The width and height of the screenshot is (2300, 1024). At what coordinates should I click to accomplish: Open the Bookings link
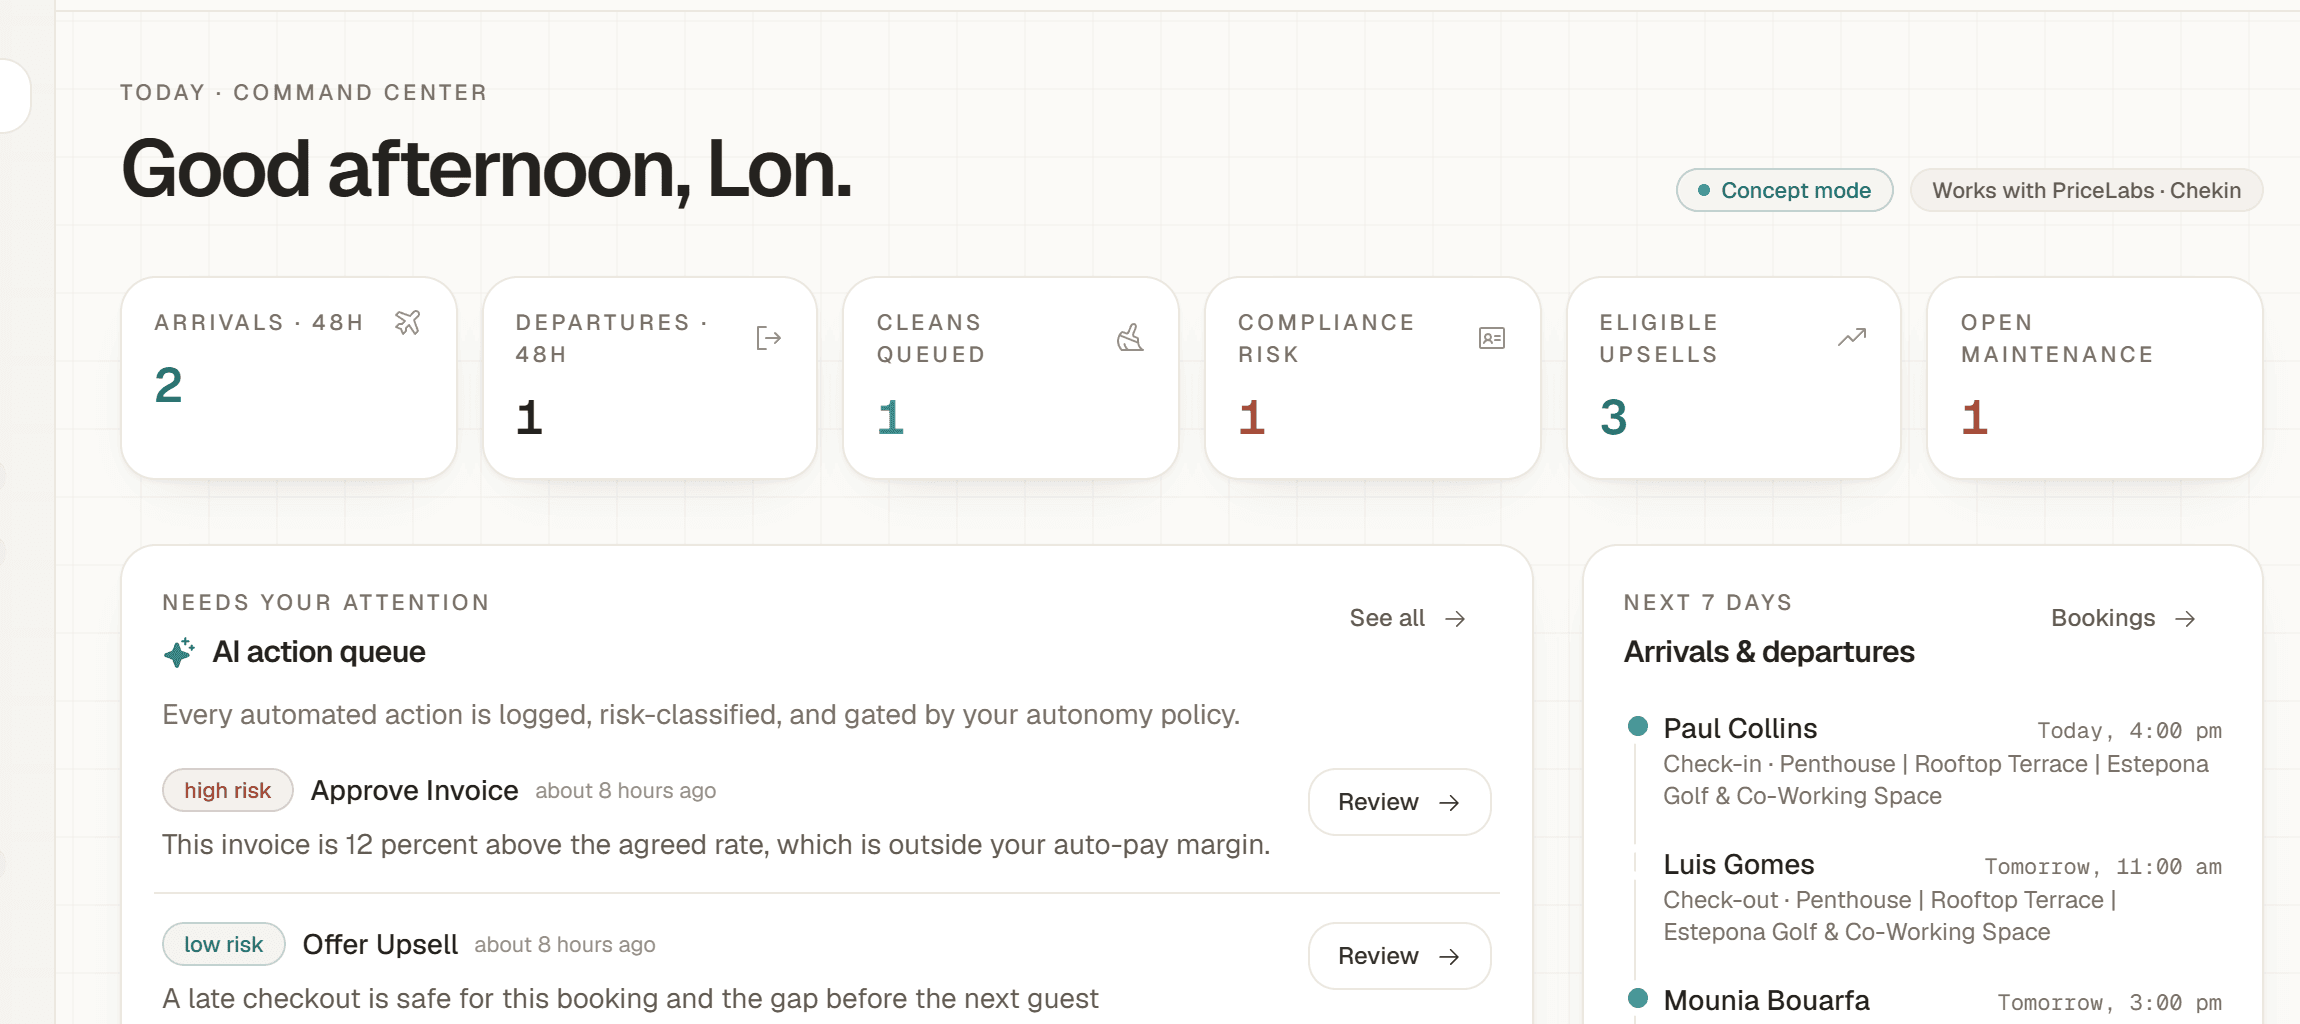[x=2124, y=618]
